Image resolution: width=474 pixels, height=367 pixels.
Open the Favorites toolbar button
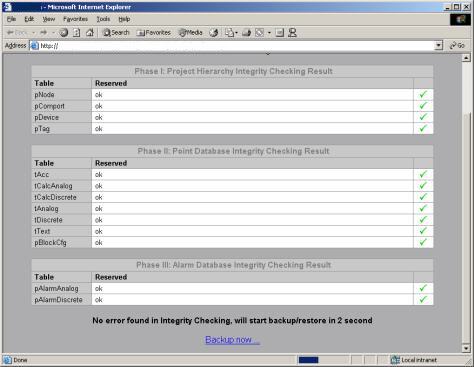pyautogui.click(x=154, y=33)
